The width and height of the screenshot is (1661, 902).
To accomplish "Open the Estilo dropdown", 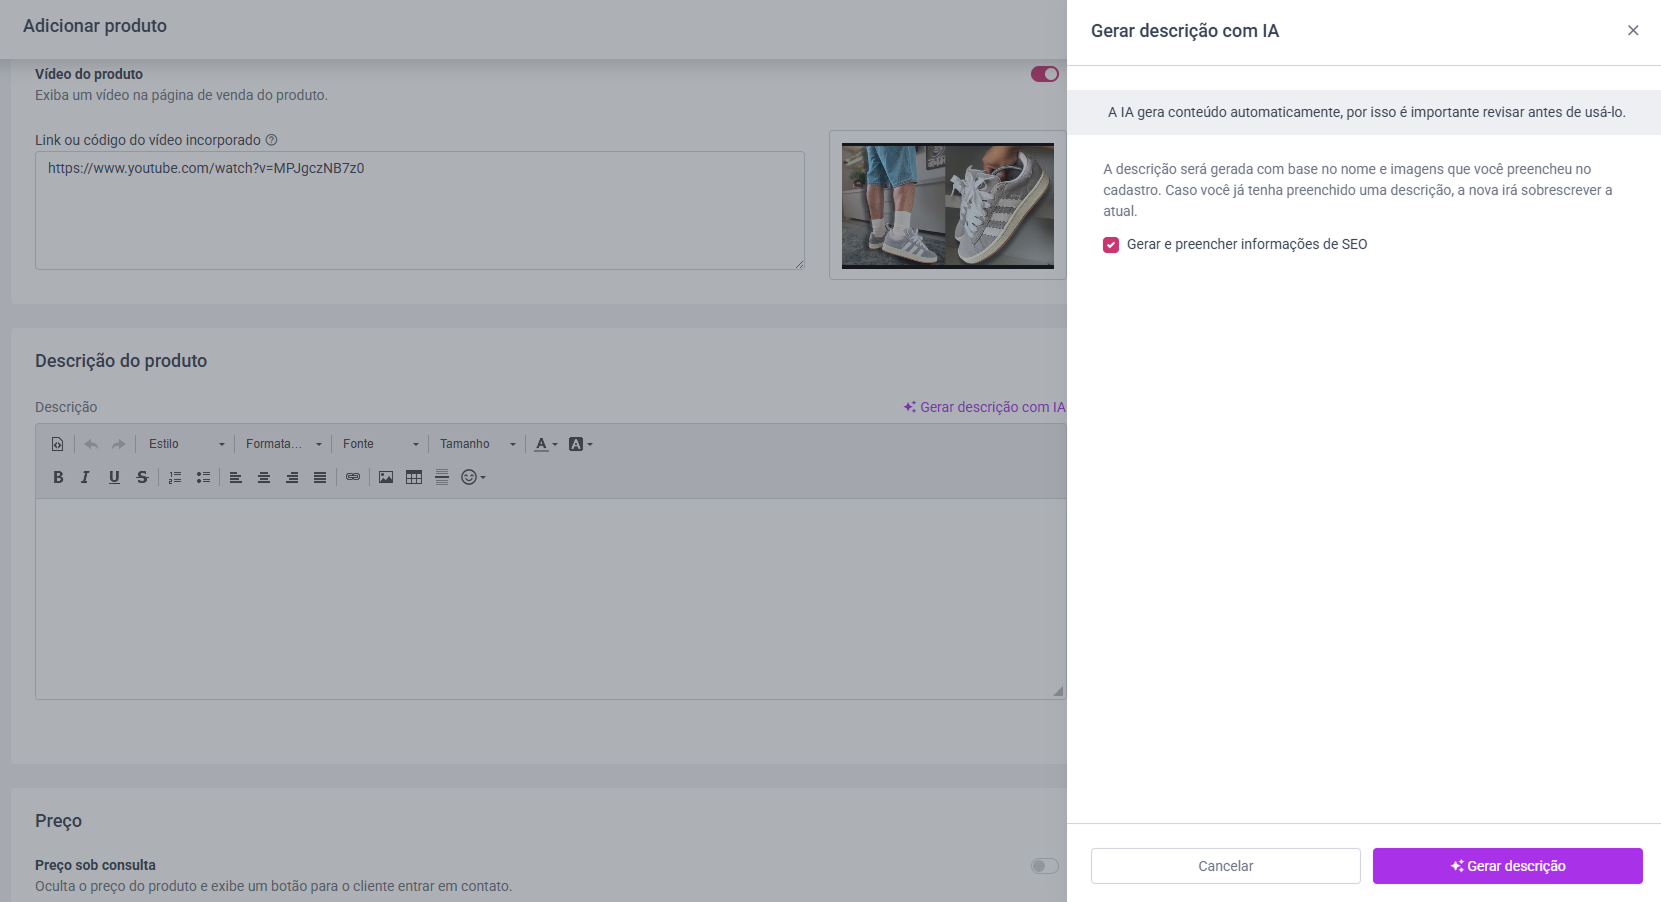I will click(187, 444).
